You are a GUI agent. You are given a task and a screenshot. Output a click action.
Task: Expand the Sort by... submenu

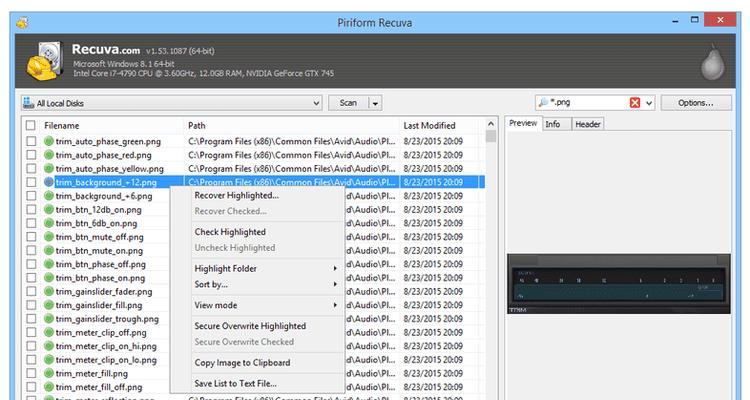coord(335,284)
